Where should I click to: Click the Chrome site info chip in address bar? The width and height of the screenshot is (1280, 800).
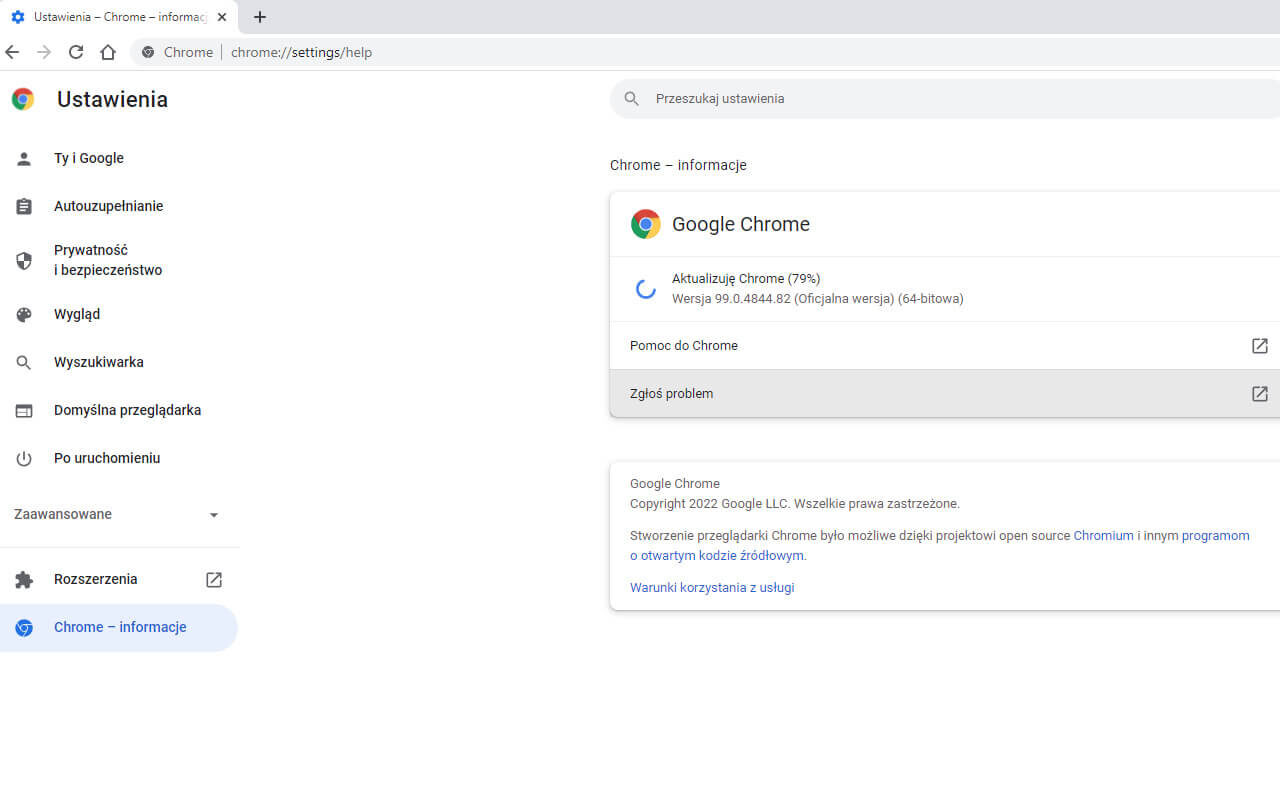[178, 52]
